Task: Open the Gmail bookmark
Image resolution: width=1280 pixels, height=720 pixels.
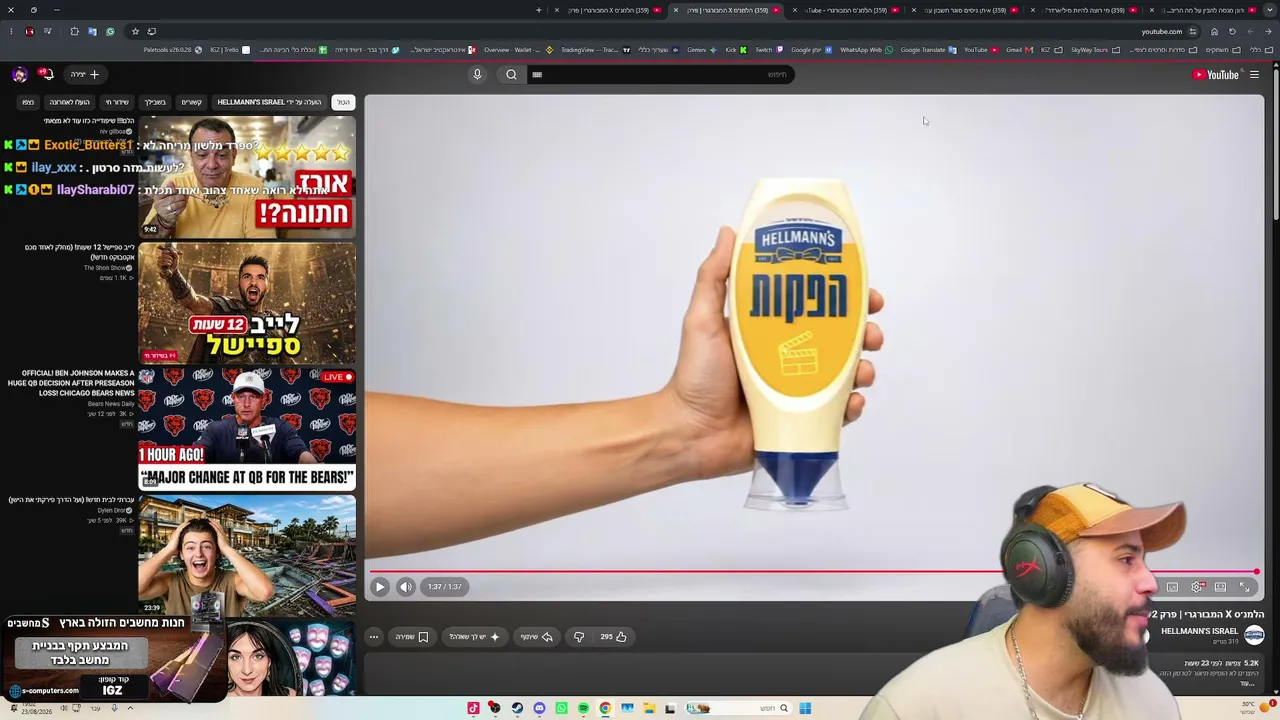Action: [1020, 50]
